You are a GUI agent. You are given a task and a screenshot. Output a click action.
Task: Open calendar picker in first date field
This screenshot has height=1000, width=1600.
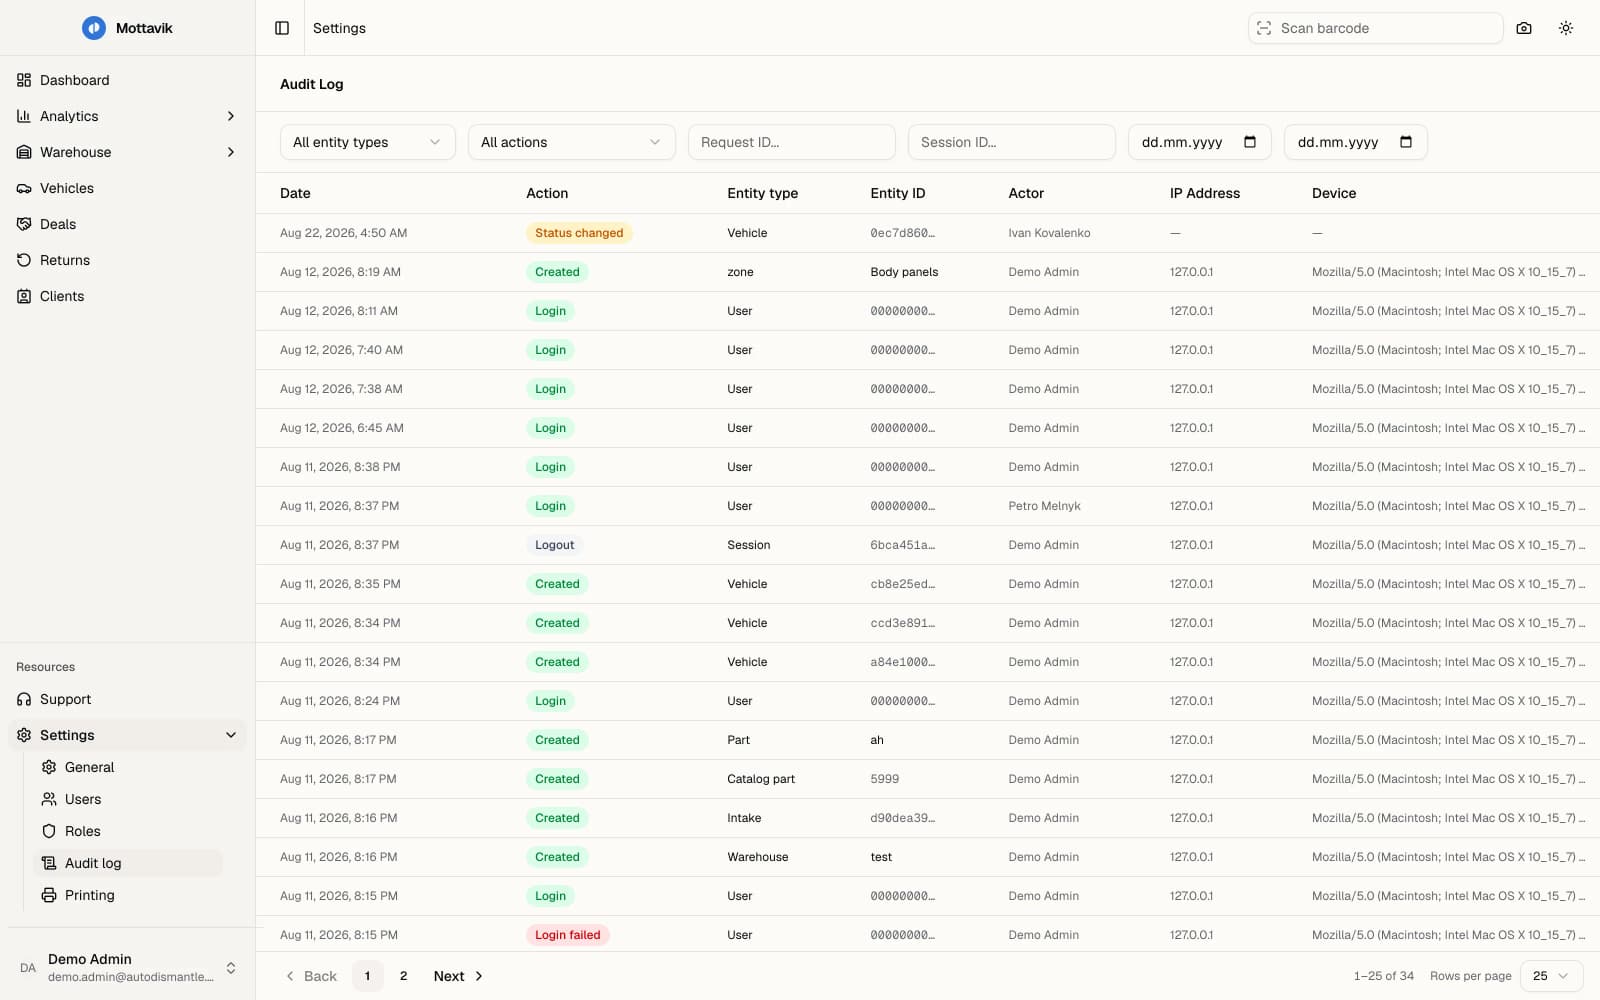pos(1250,142)
